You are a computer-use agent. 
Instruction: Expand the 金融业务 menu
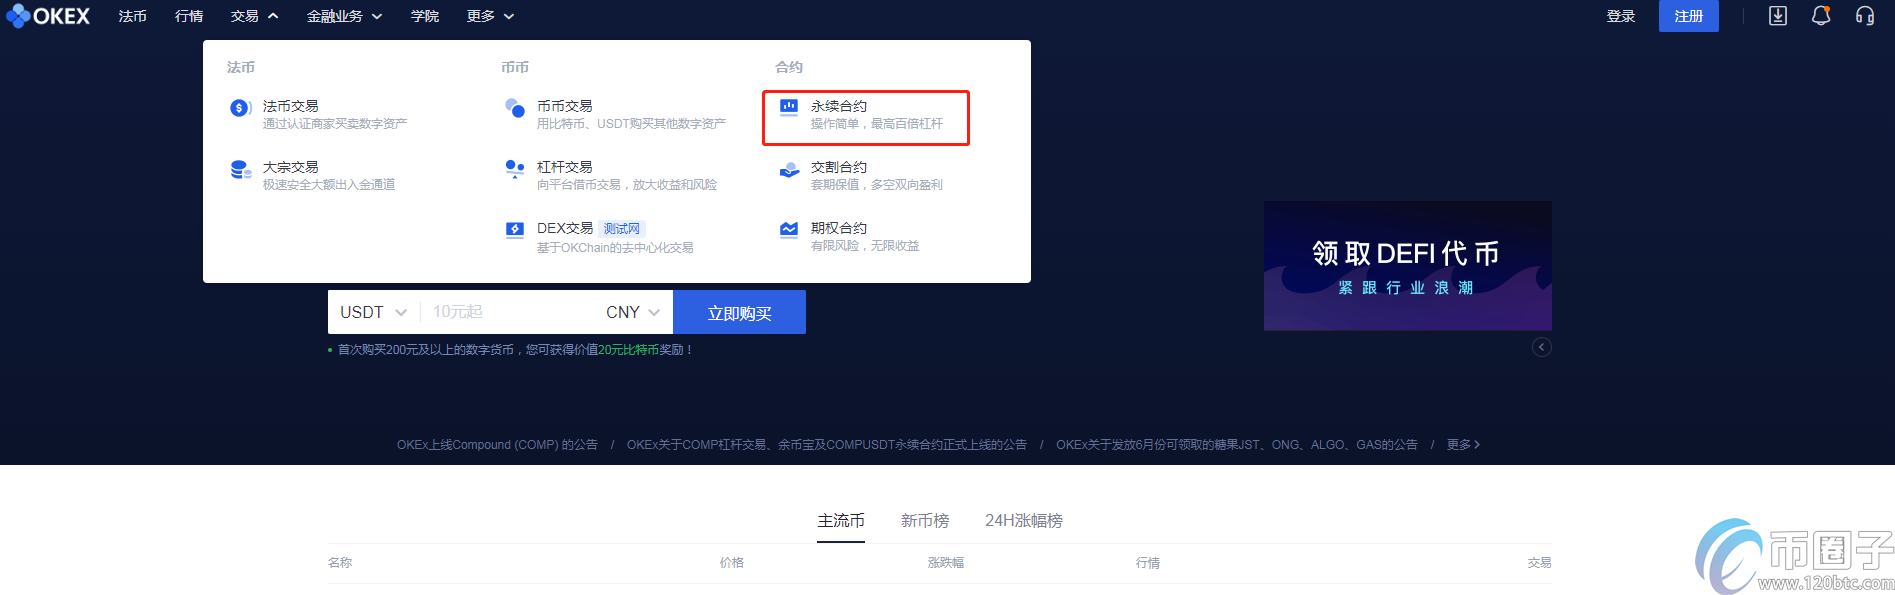344,16
